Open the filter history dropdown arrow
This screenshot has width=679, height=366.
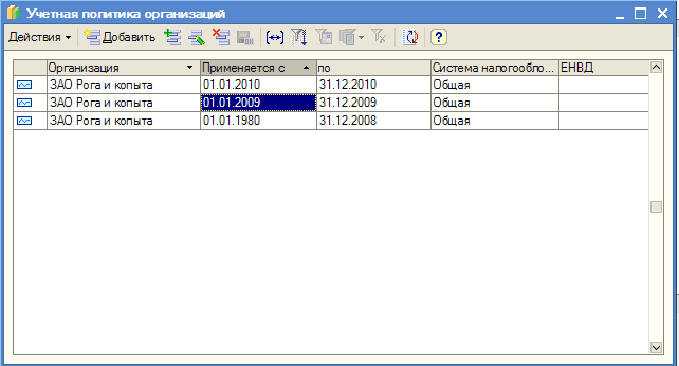coord(362,37)
